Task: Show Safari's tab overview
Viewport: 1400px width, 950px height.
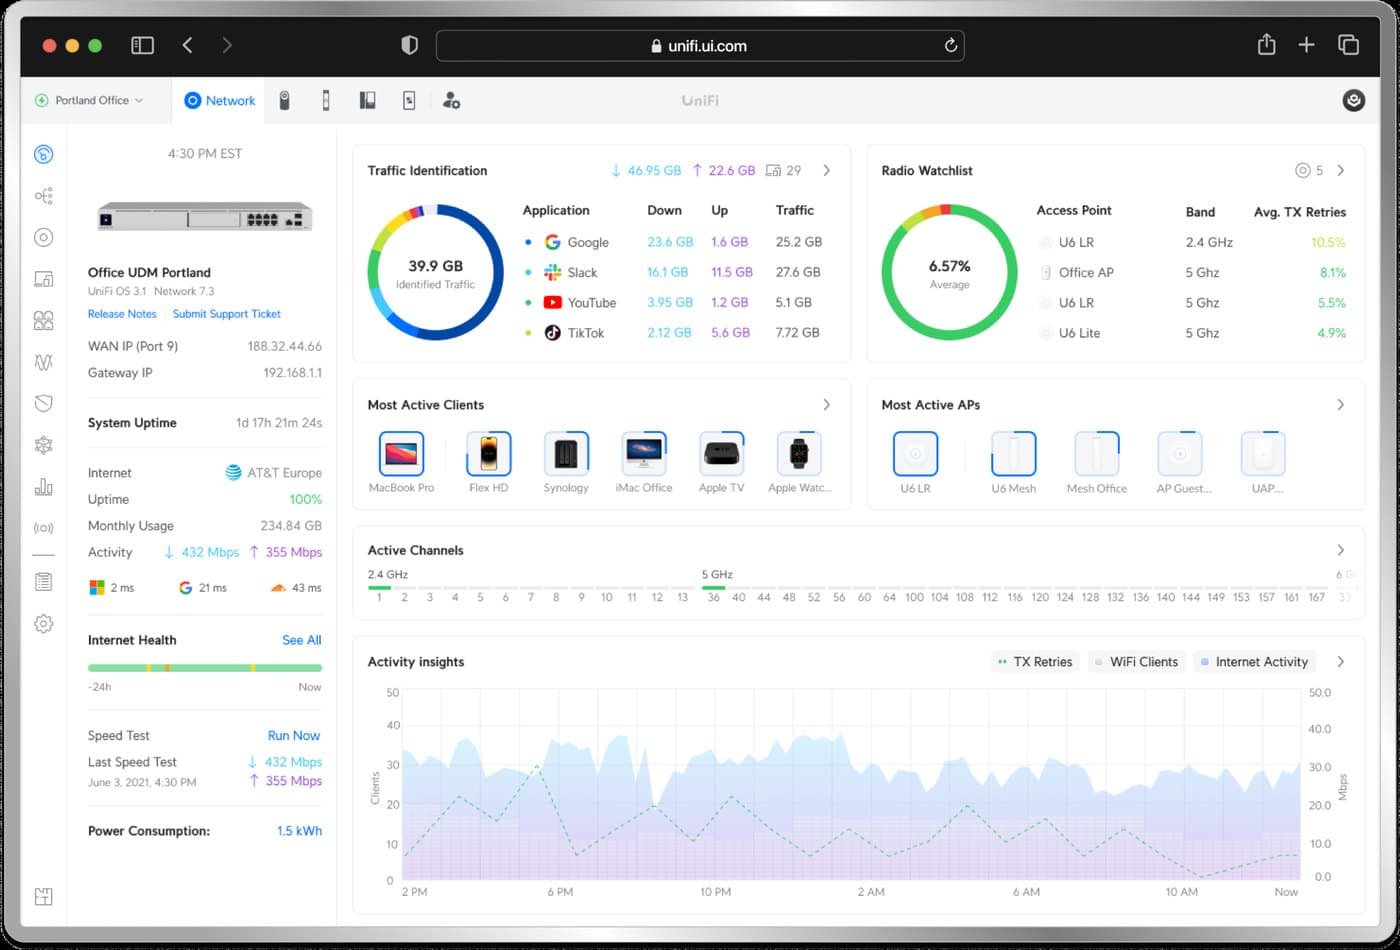Action: coord(1348,45)
